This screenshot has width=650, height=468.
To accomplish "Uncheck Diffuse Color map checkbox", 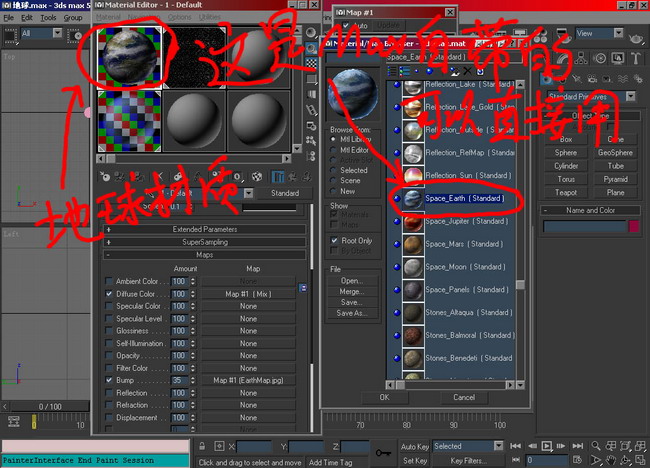I will [x=109, y=293].
